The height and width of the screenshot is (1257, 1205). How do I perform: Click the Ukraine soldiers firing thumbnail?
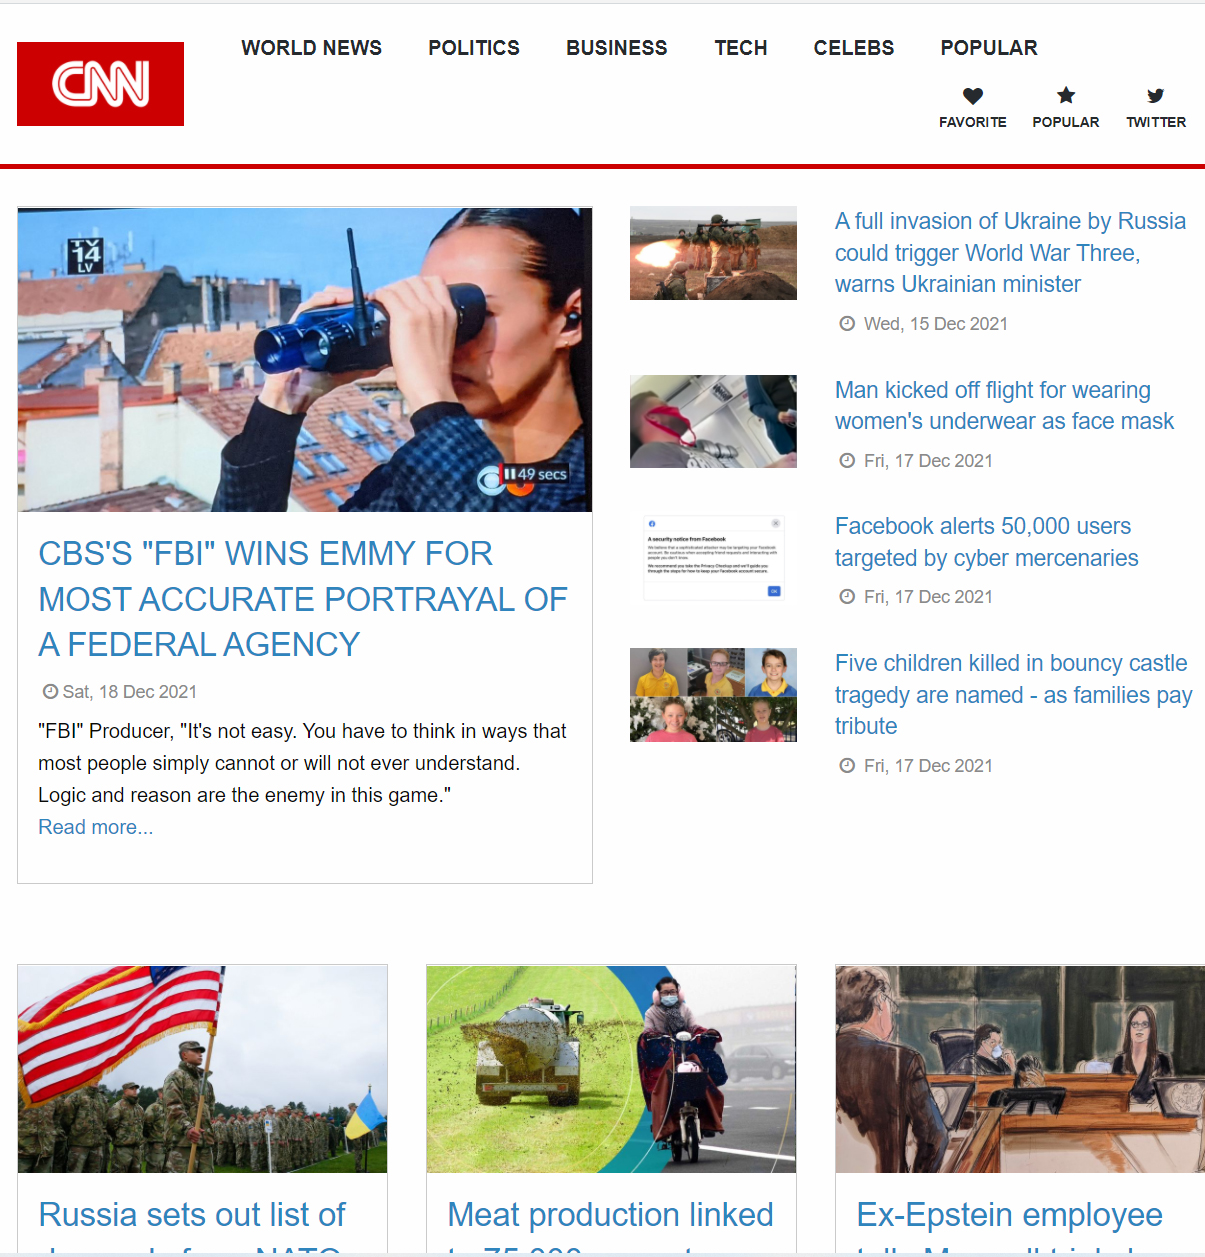click(x=713, y=253)
